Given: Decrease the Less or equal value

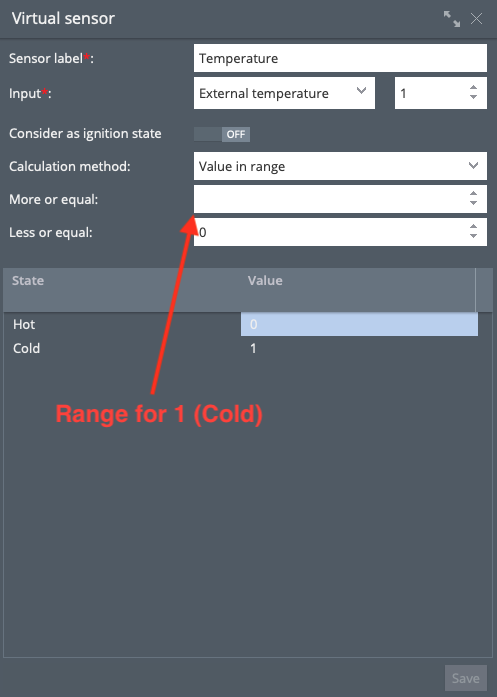Looking at the screenshot, I should (x=473, y=236).
